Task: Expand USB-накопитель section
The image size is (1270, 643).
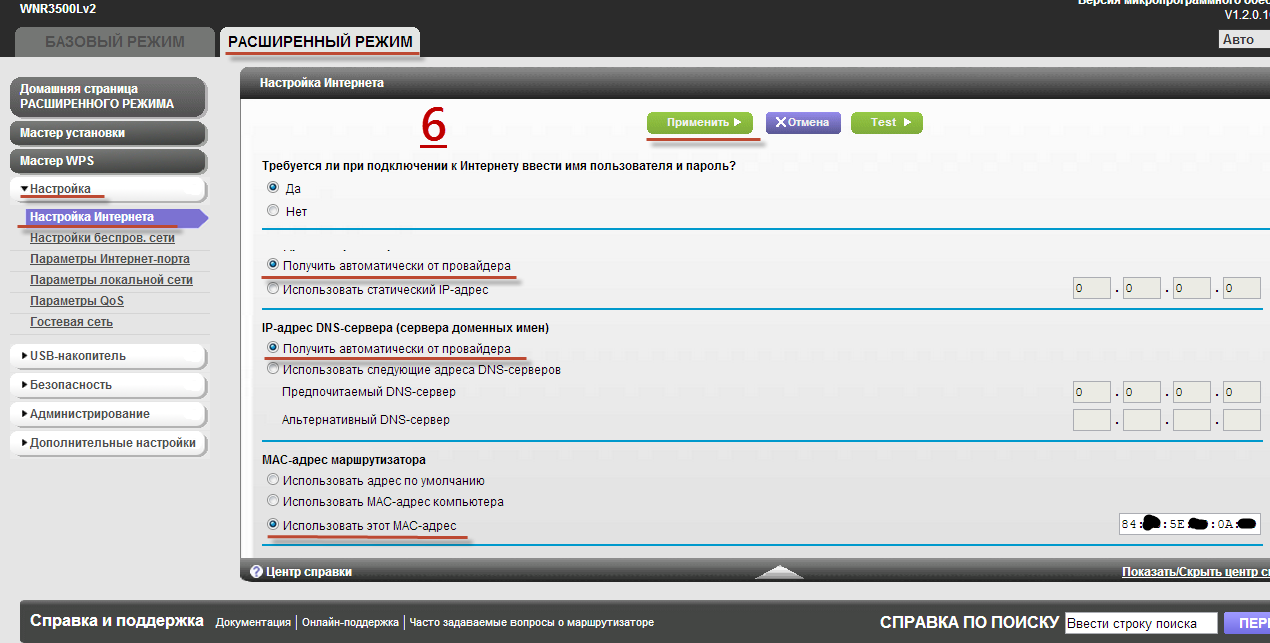Action: pos(108,356)
